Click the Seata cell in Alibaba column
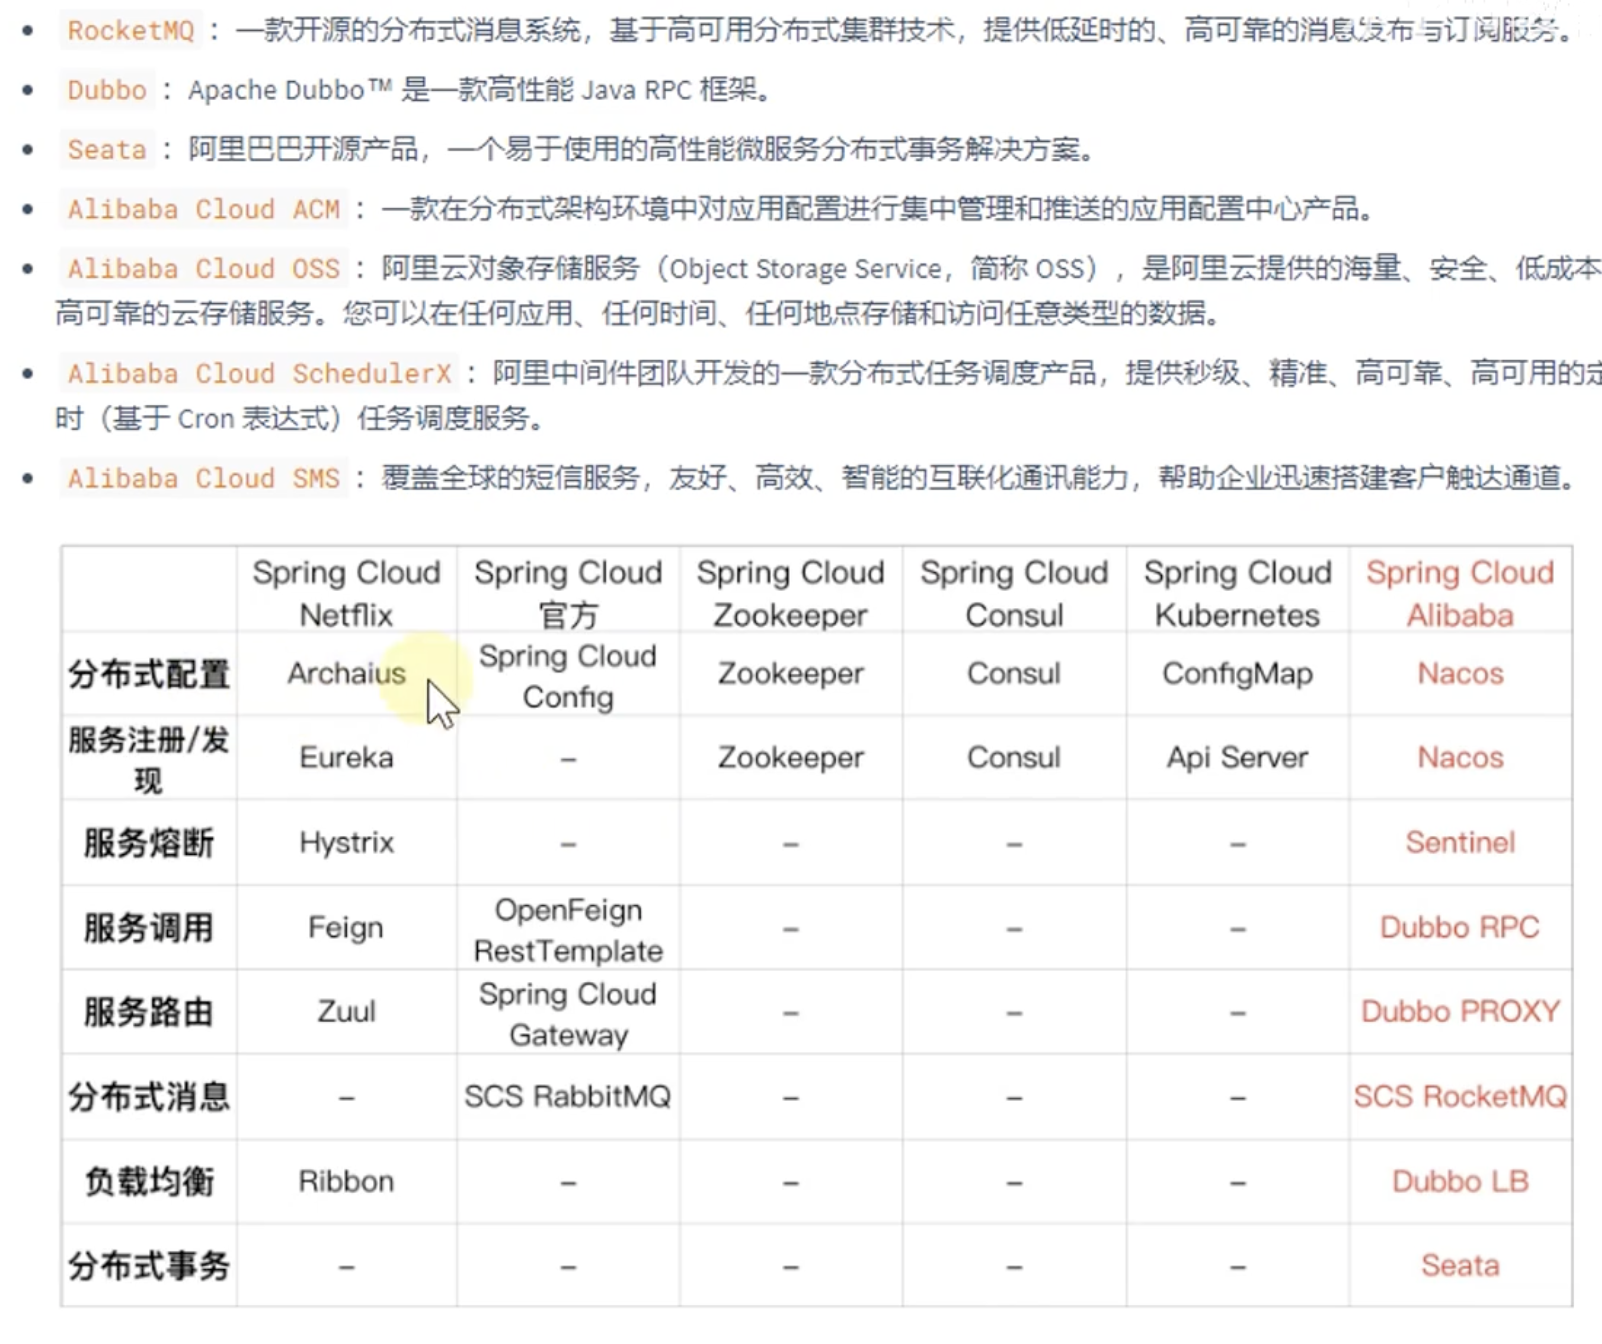Viewport: 1602px width, 1344px height. pos(1460,1266)
